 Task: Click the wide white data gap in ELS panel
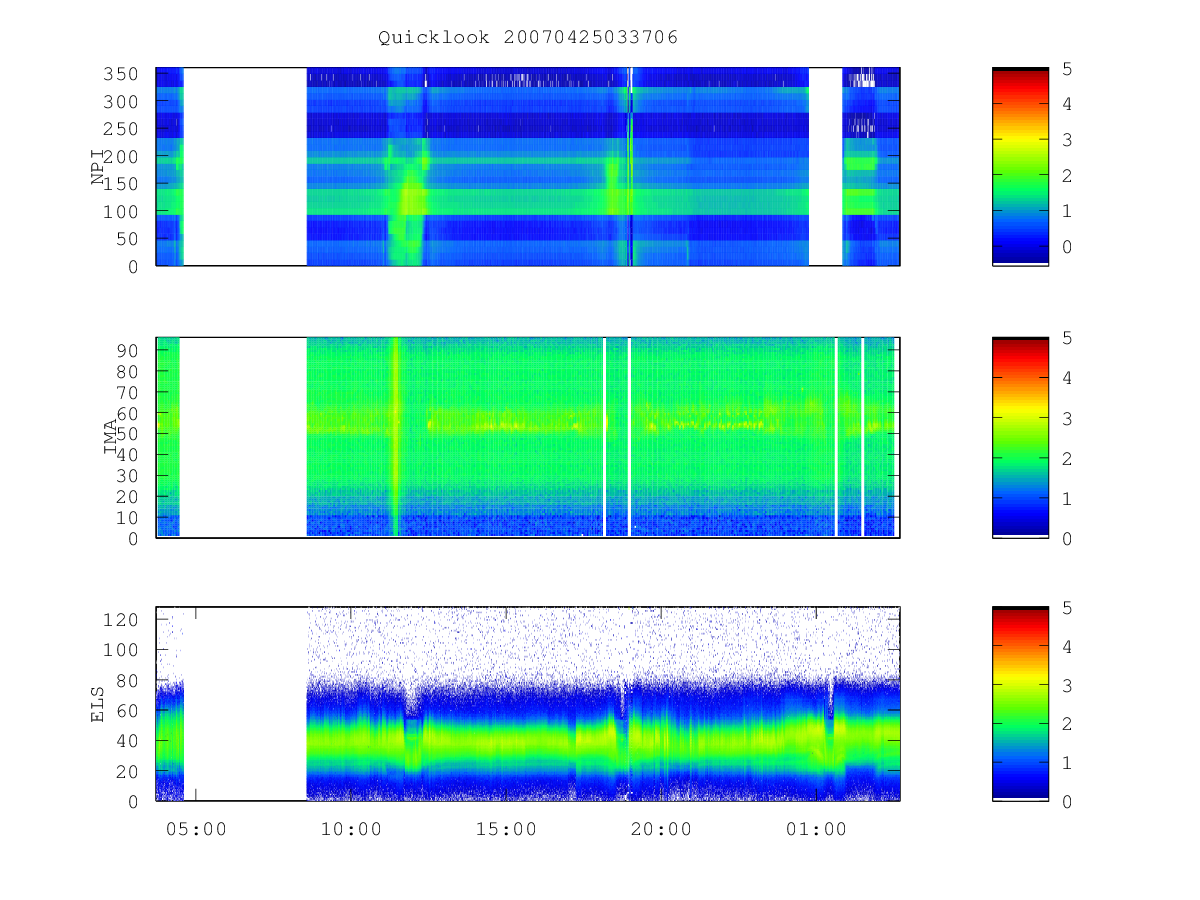click(245, 704)
